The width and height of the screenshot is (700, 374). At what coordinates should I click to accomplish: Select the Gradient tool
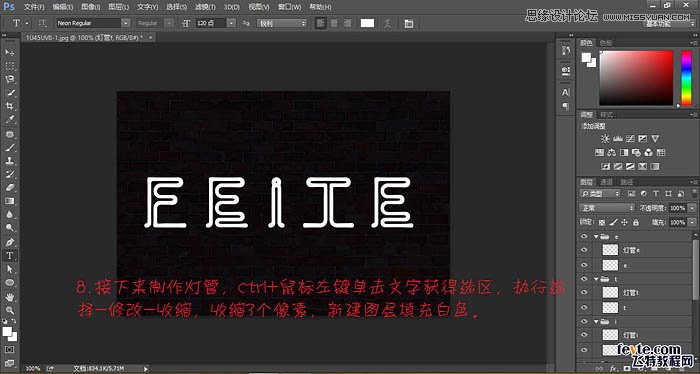(9, 201)
